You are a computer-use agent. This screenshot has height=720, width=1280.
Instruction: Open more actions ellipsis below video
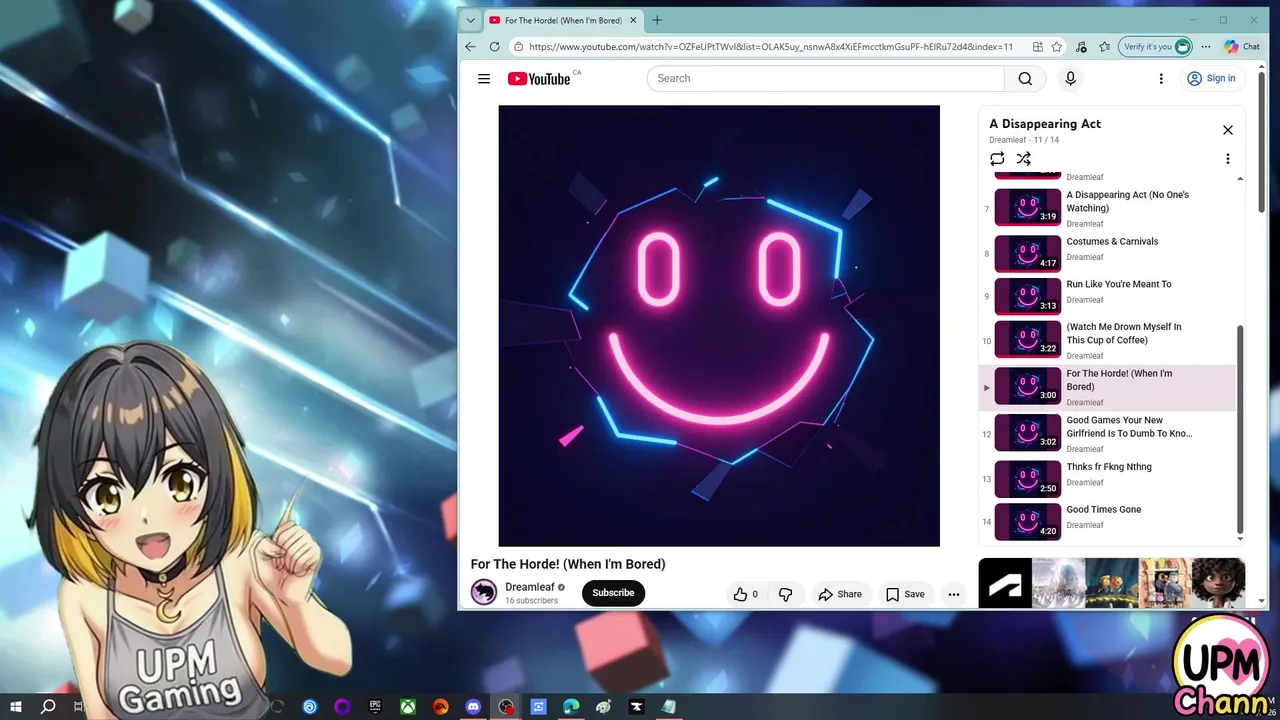tap(954, 594)
